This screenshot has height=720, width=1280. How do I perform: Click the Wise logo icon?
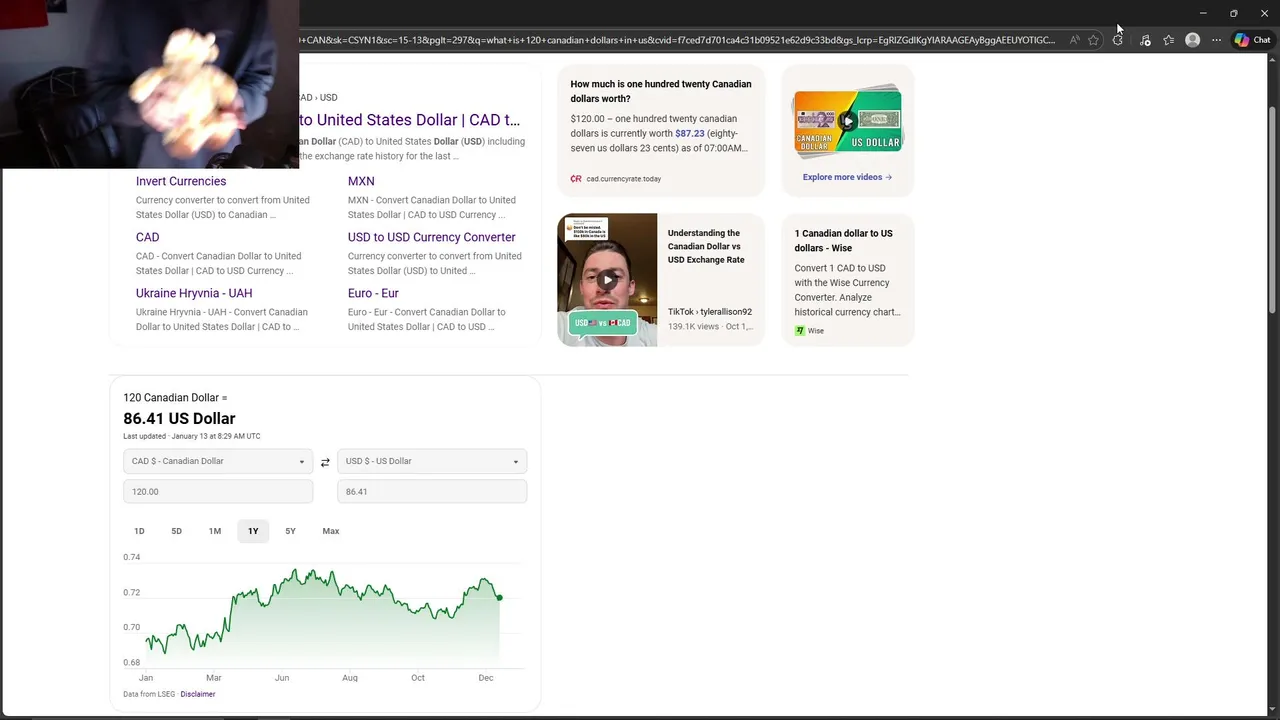point(800,331)
